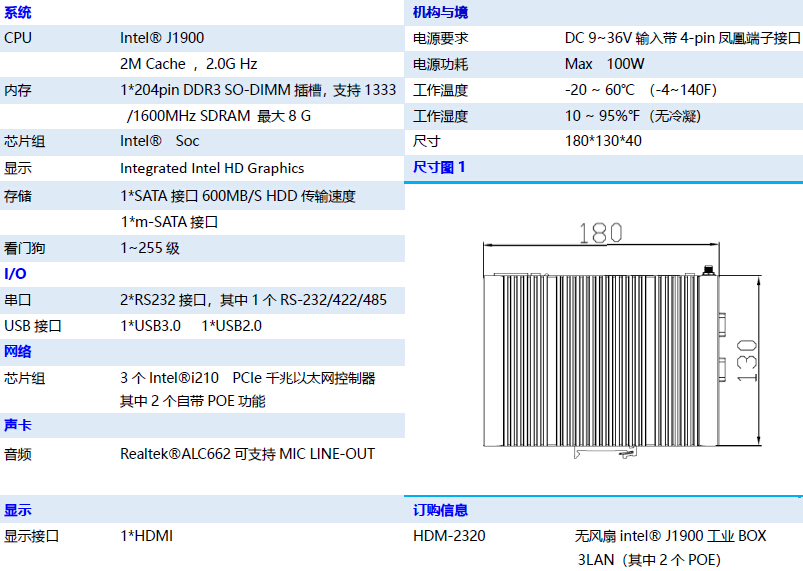The height and width of the screenshot is (571, 803).
Task: Select the 看门狗 label
Action: (25, 248)
